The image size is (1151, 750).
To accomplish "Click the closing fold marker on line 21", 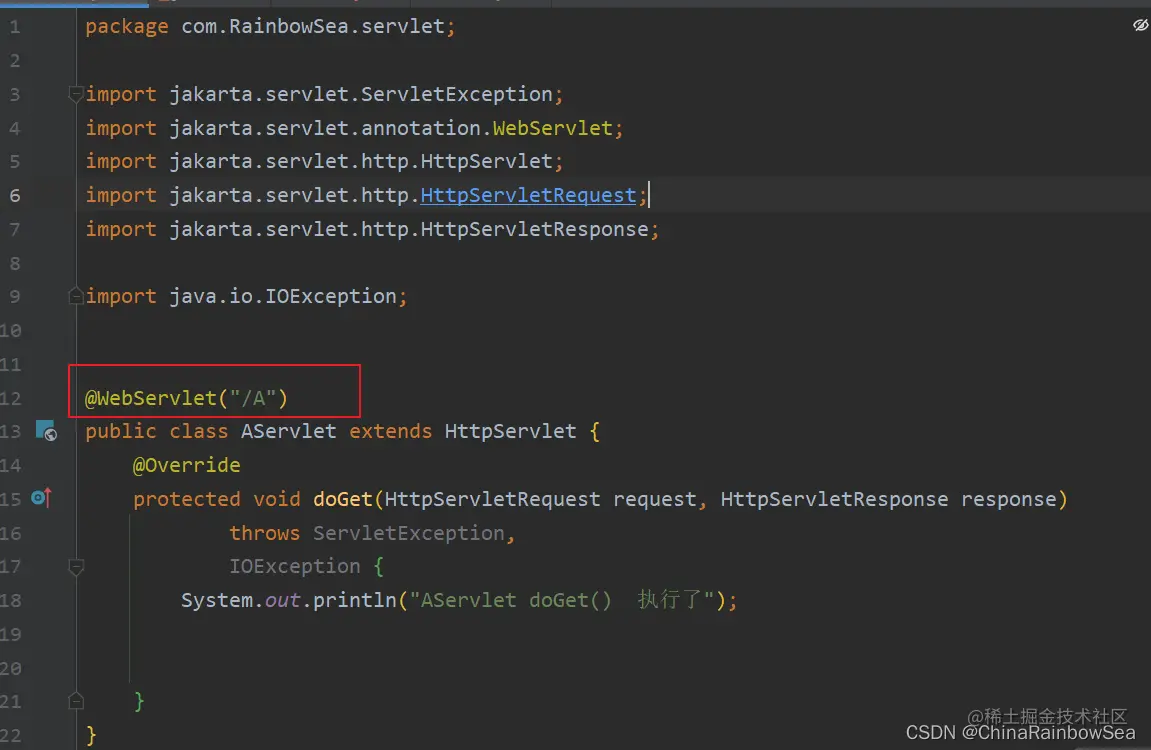I will click(76, 701).
